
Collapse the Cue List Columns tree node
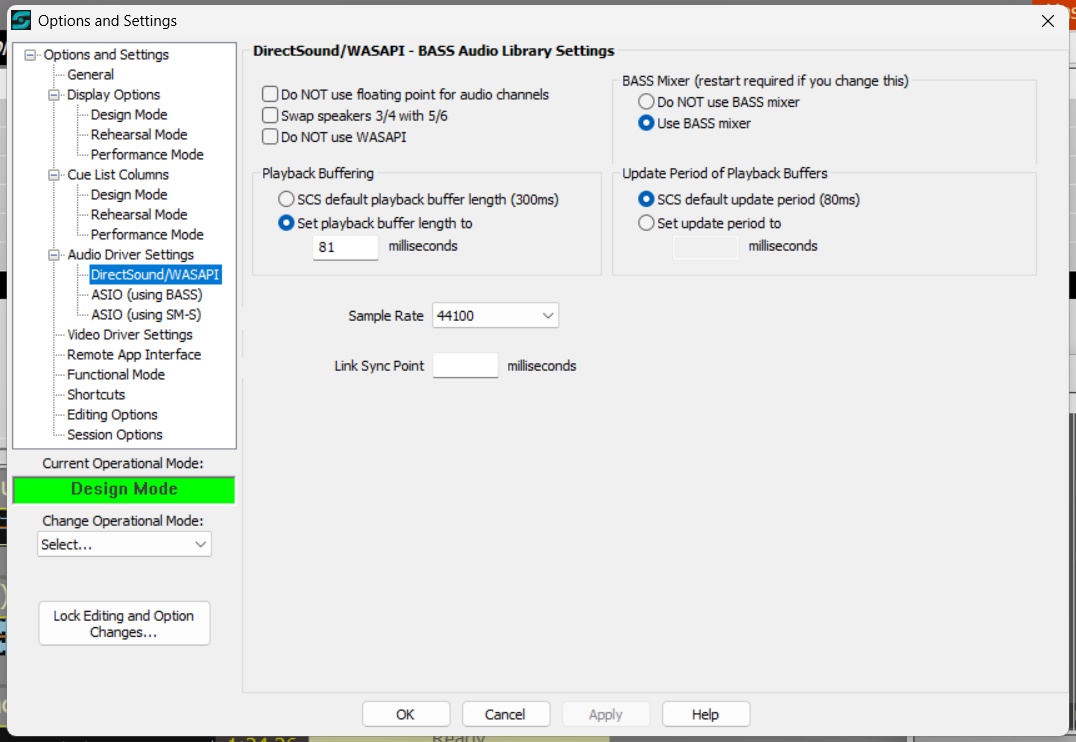pyautogui.click(x=54, y=175)
